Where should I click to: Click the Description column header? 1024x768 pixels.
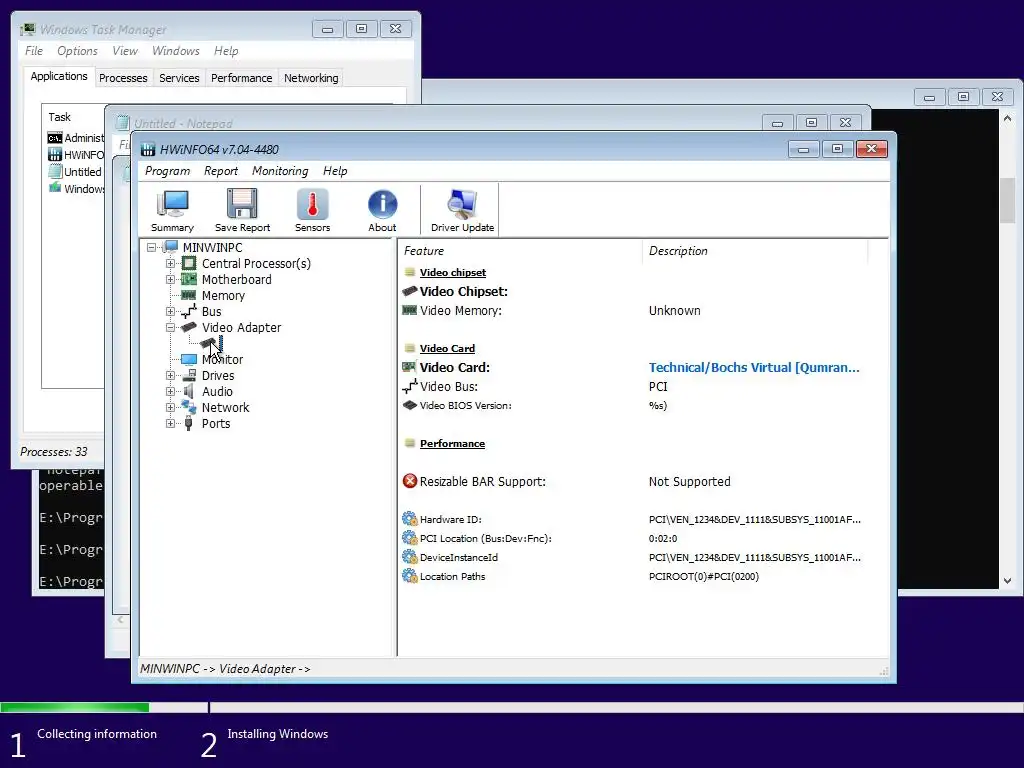(x=756, y=251)
